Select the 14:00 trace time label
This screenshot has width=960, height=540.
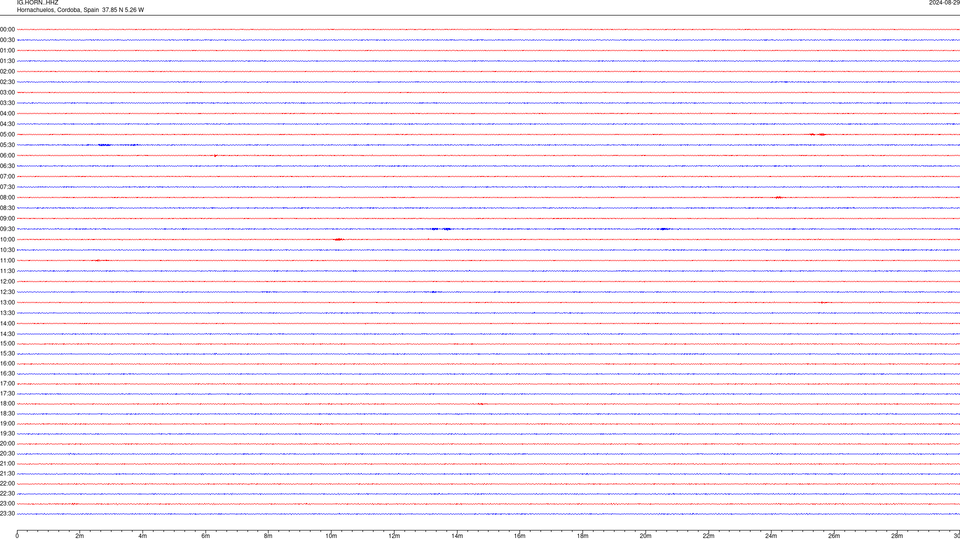[7, 323]
